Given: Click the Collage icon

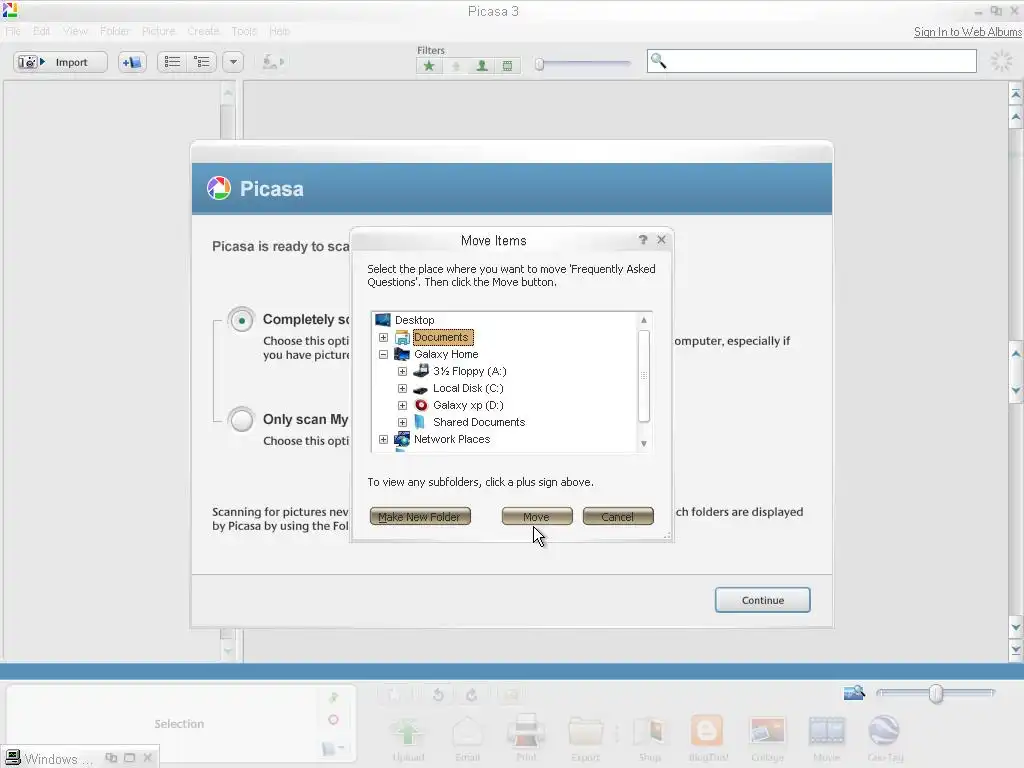Looking at the screenshot, I should point(767,731).
